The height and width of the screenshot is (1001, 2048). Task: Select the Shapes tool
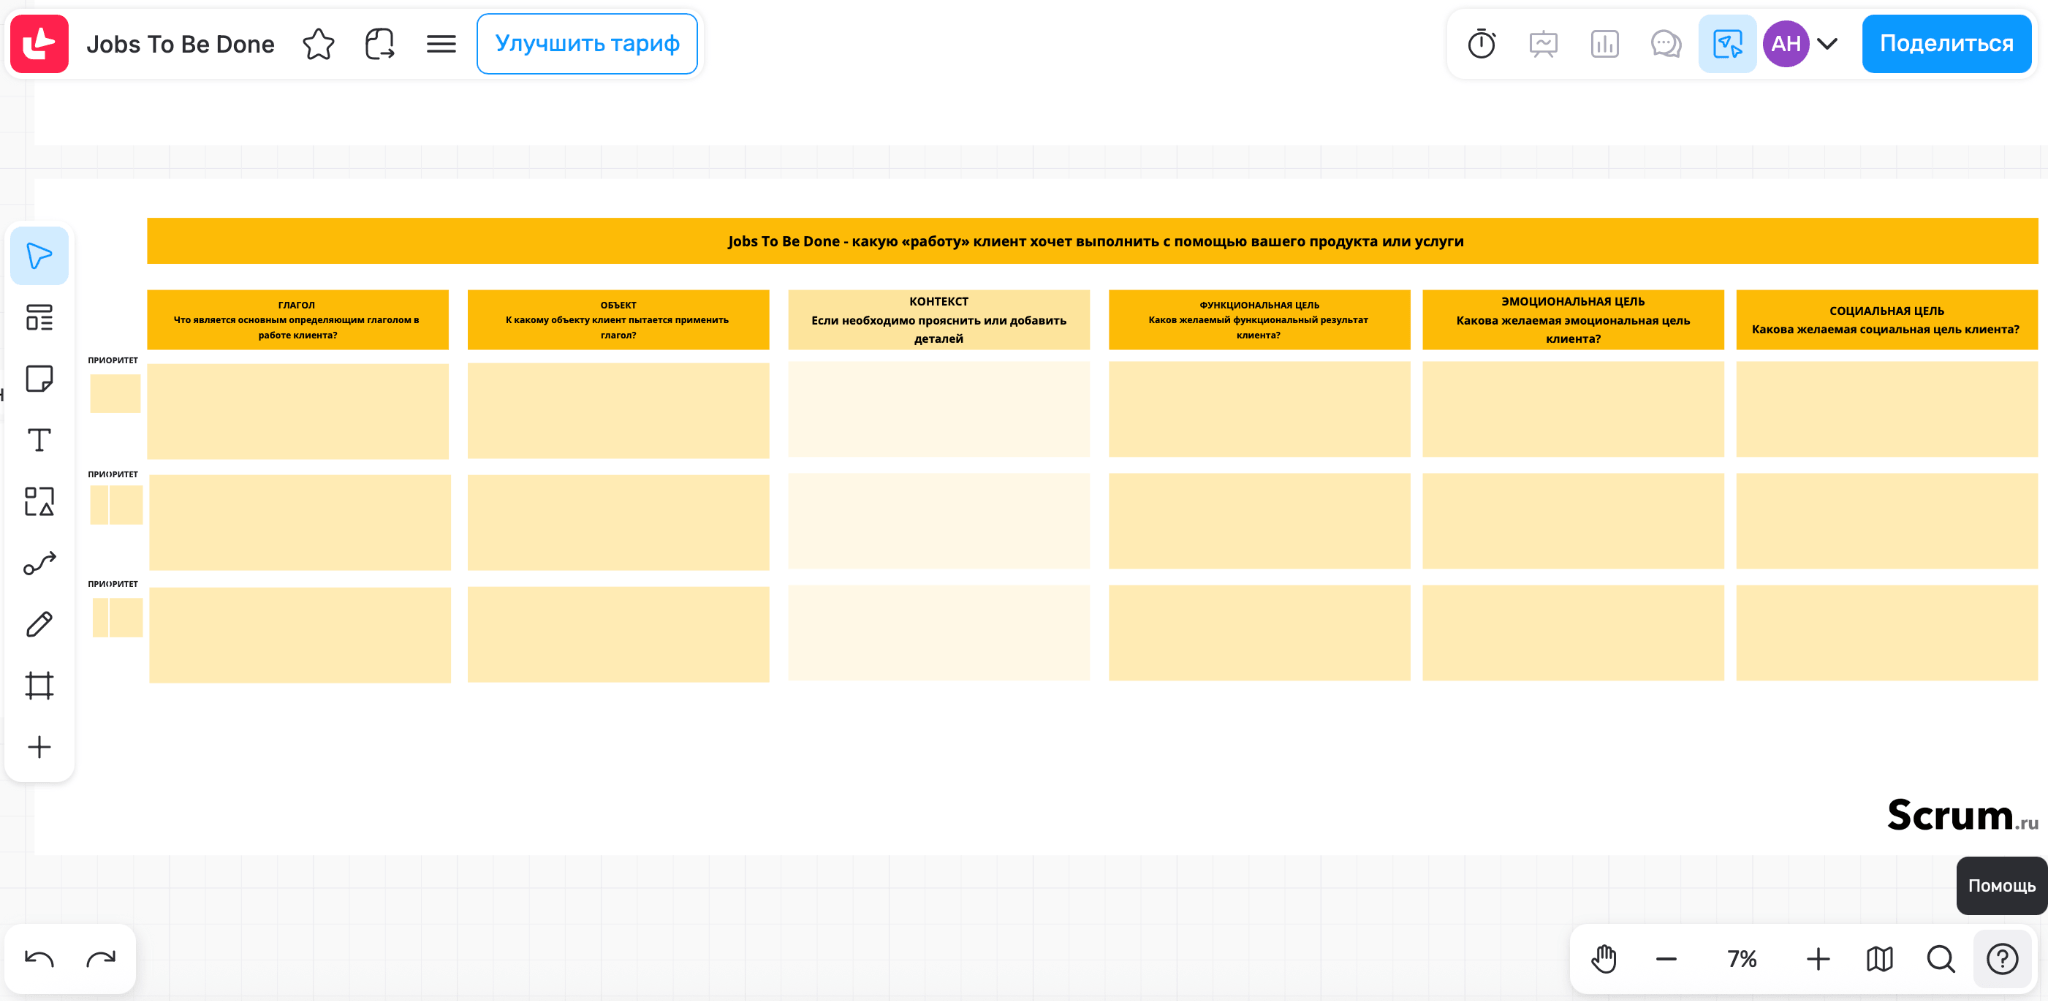point(40,501)
